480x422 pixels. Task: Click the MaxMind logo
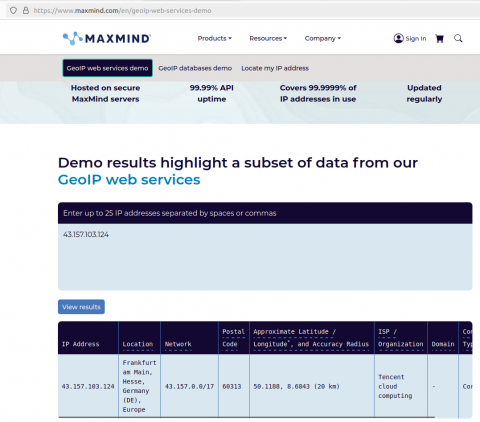point(107,38)
